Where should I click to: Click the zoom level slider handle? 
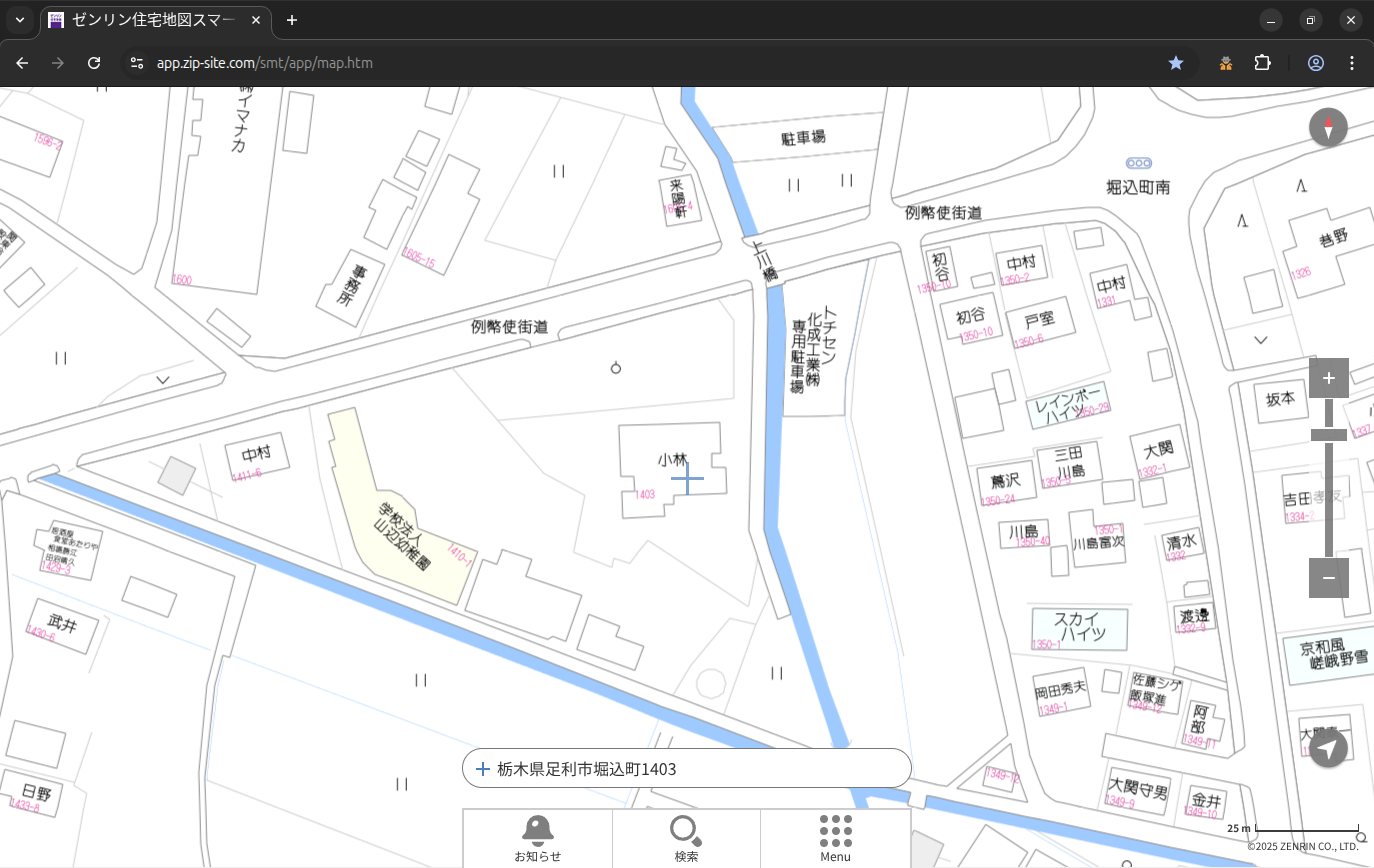(x=1328, y=434)
